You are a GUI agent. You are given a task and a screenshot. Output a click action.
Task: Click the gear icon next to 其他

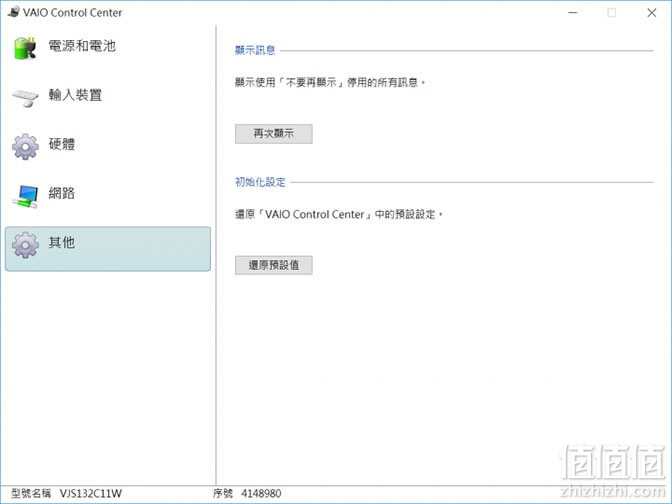(25, 245)
